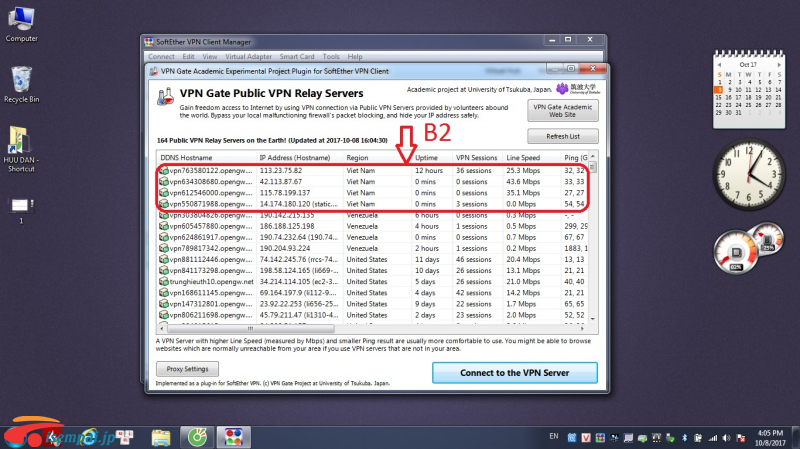This screenshot has height=449, width=800.
Task: Click server icon of vpn634308680.opengw row
Action: tap(164, 182)
